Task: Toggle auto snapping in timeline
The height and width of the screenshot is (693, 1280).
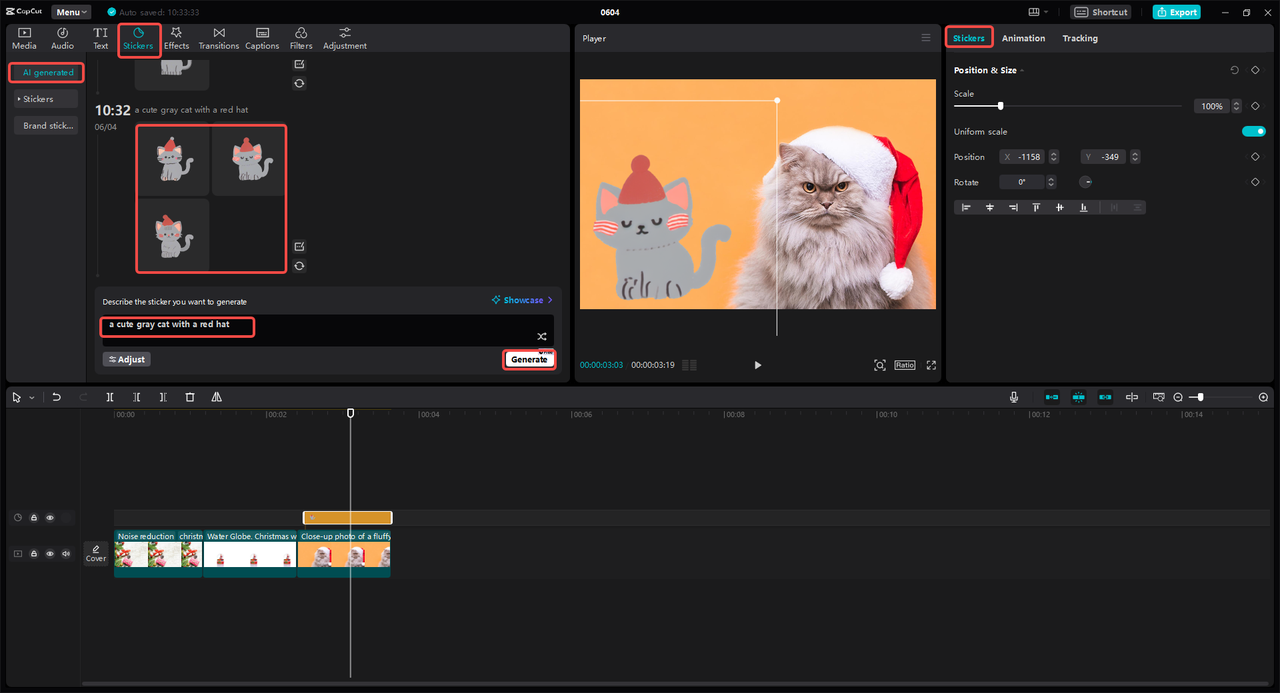Action: click(1078, 397)
